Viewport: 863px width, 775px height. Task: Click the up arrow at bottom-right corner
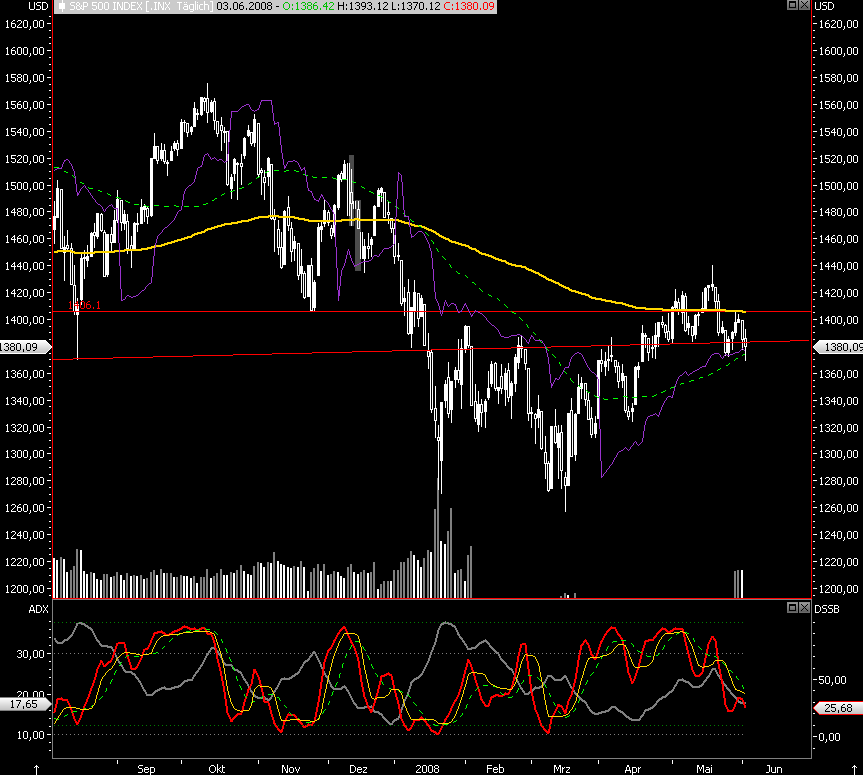pos(854,769)
